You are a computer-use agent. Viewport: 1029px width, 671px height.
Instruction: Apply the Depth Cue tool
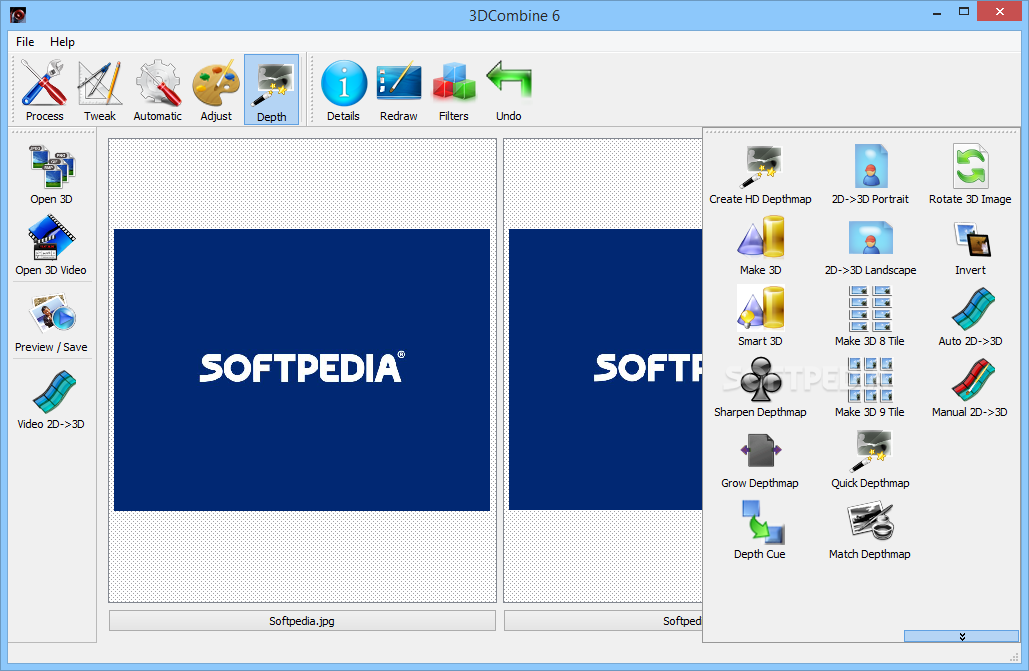coord(760,530)
